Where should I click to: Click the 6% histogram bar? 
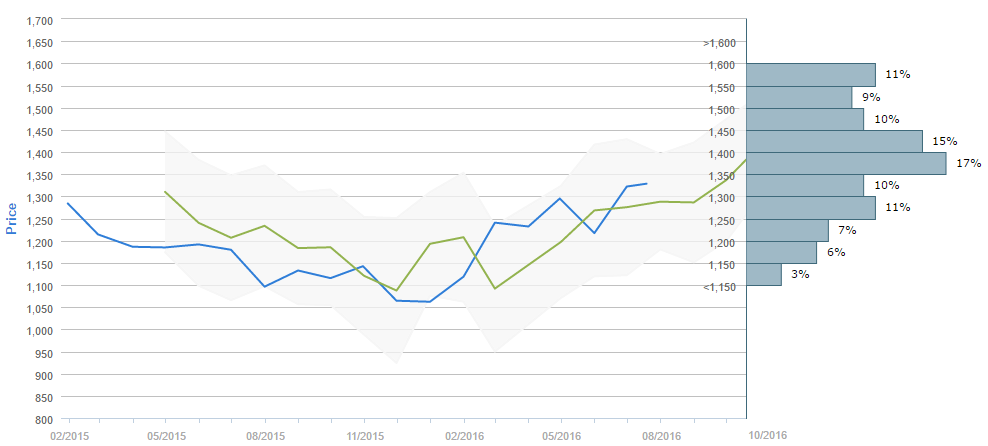(x=781, y=252)
